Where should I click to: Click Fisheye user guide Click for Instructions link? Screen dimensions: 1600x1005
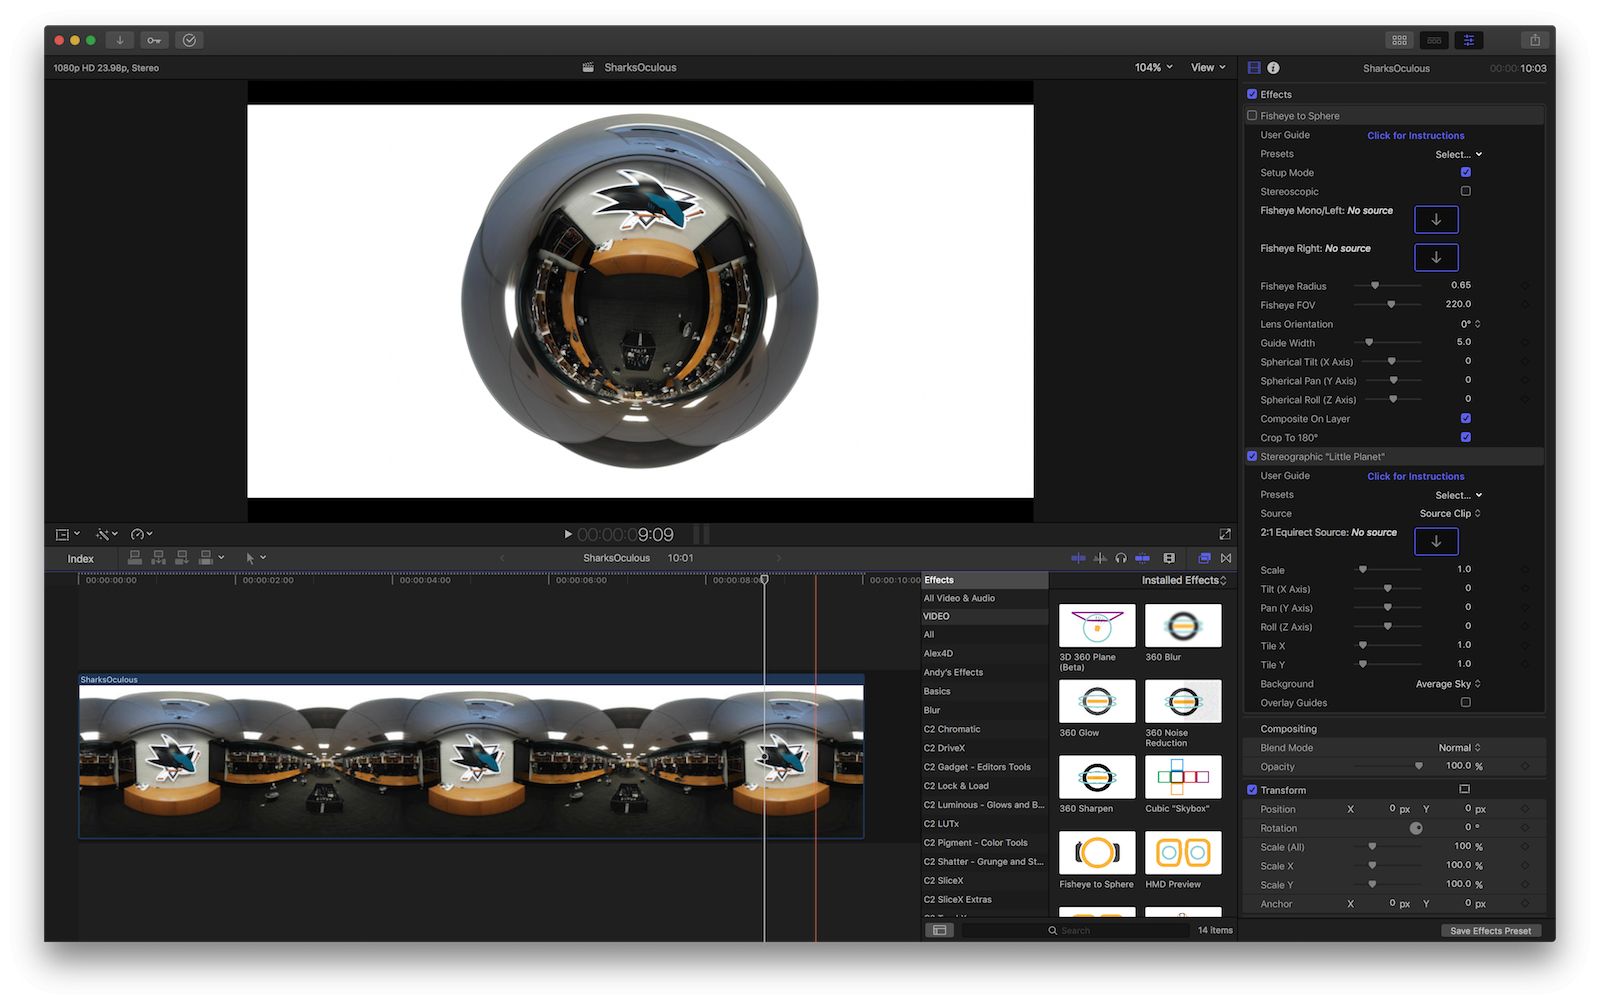coord(1415,135)
